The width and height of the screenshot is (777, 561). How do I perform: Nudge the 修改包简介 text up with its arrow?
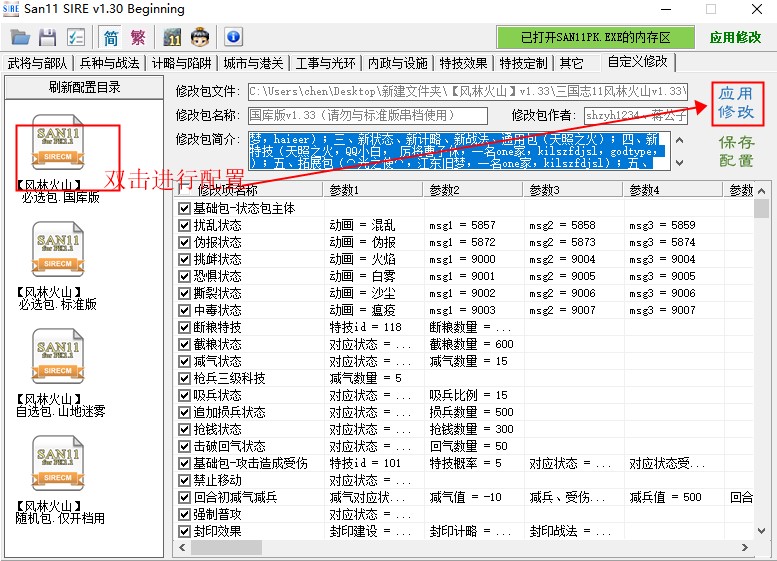point(680,140)
